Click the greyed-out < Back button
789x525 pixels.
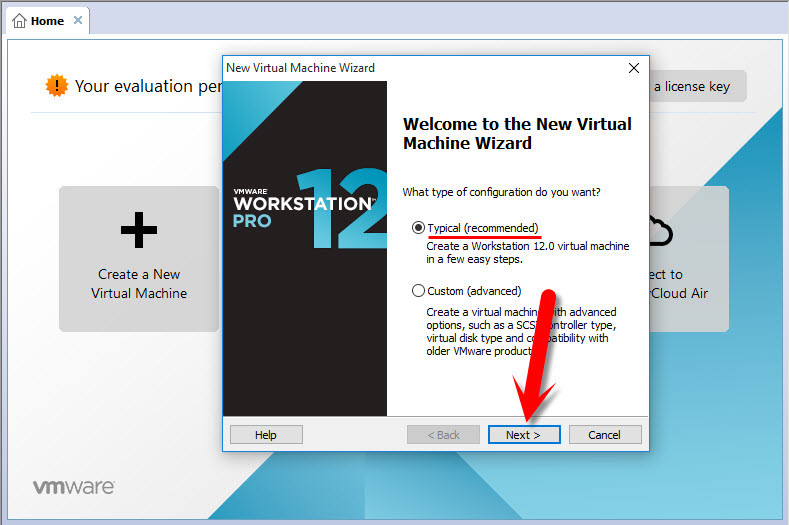tap(443, 435)
